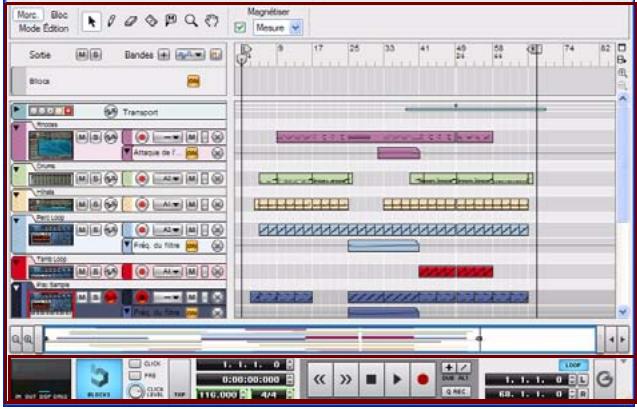
Task: Toggle the Click metronome checkbox
Action: [135, 364]
